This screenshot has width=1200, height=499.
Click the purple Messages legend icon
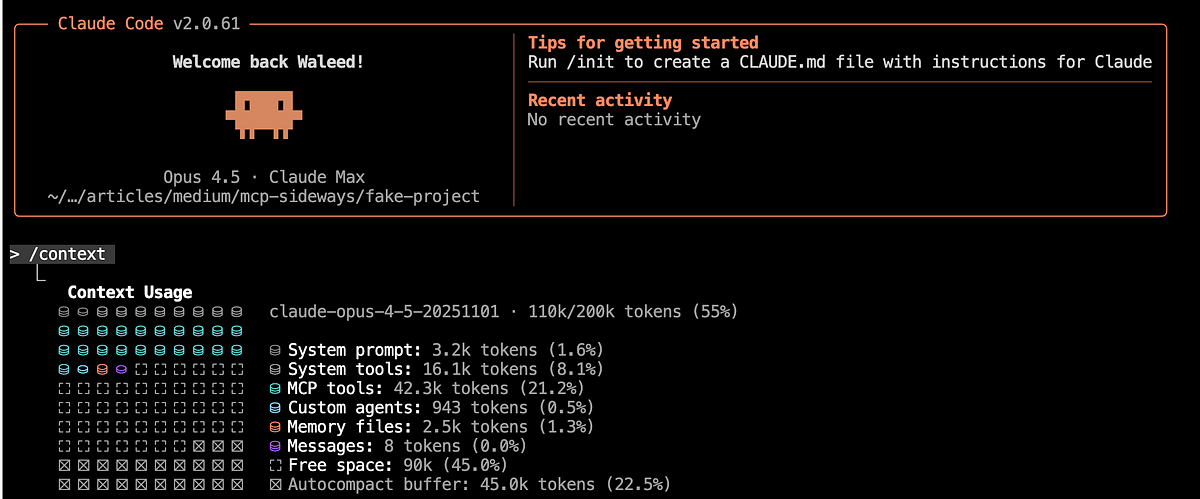click(276, 446)
